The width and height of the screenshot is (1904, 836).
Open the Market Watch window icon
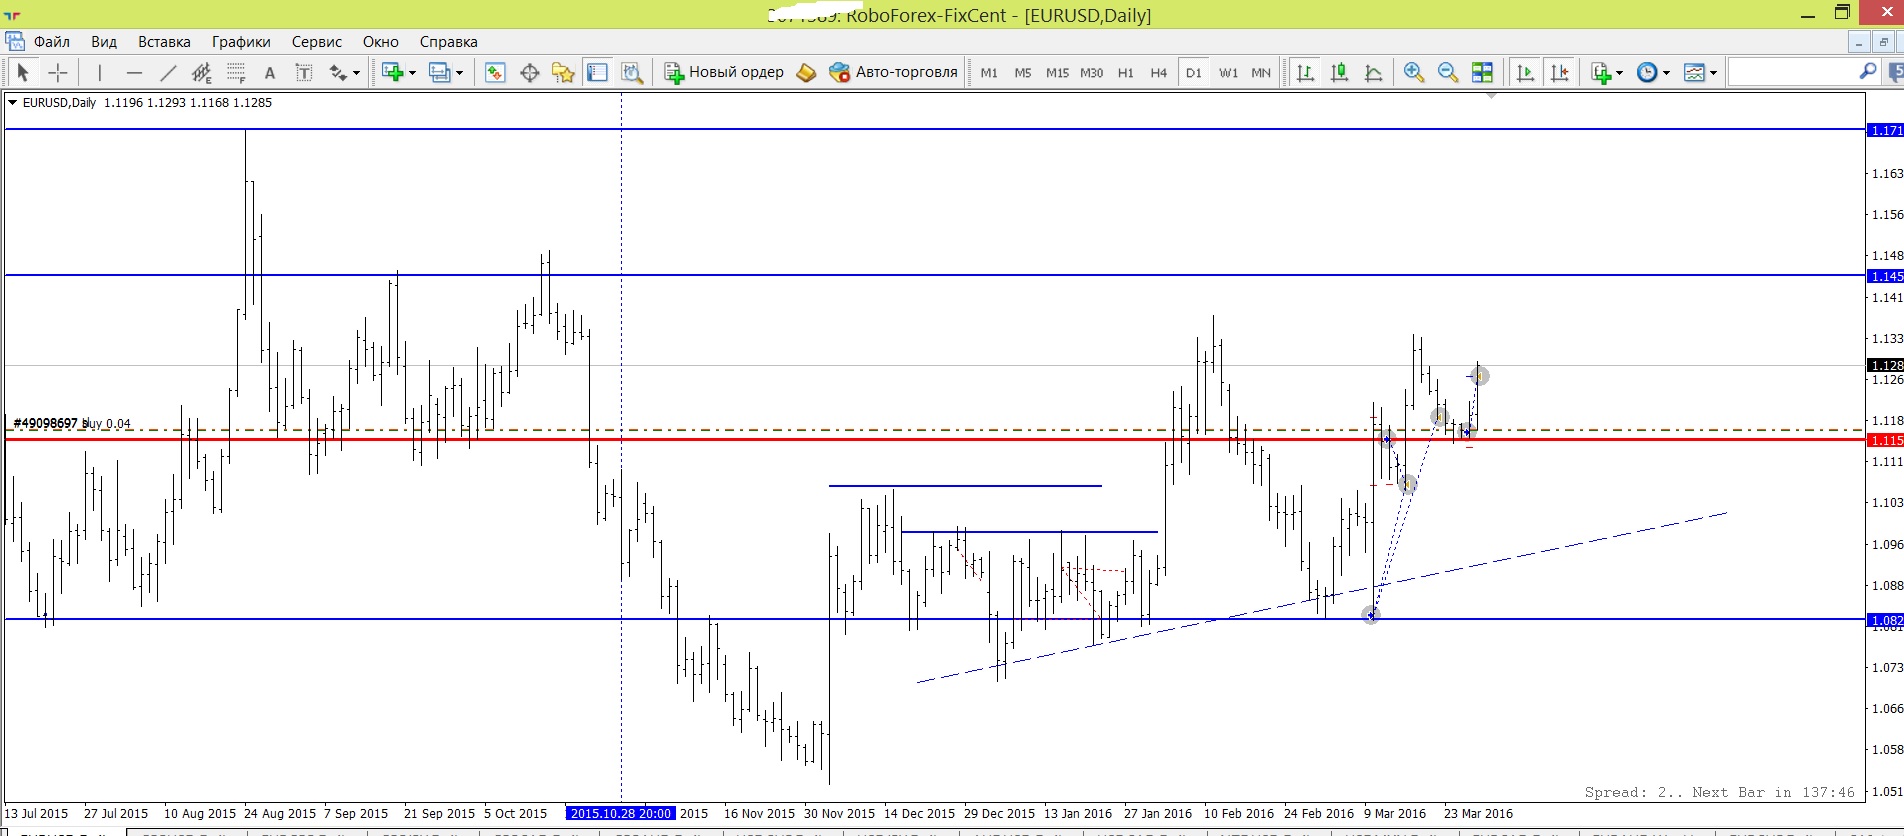coord(495,72)
